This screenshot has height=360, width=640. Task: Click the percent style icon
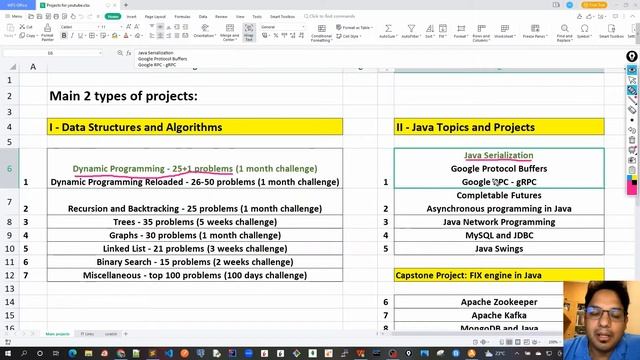click(276, 36)
